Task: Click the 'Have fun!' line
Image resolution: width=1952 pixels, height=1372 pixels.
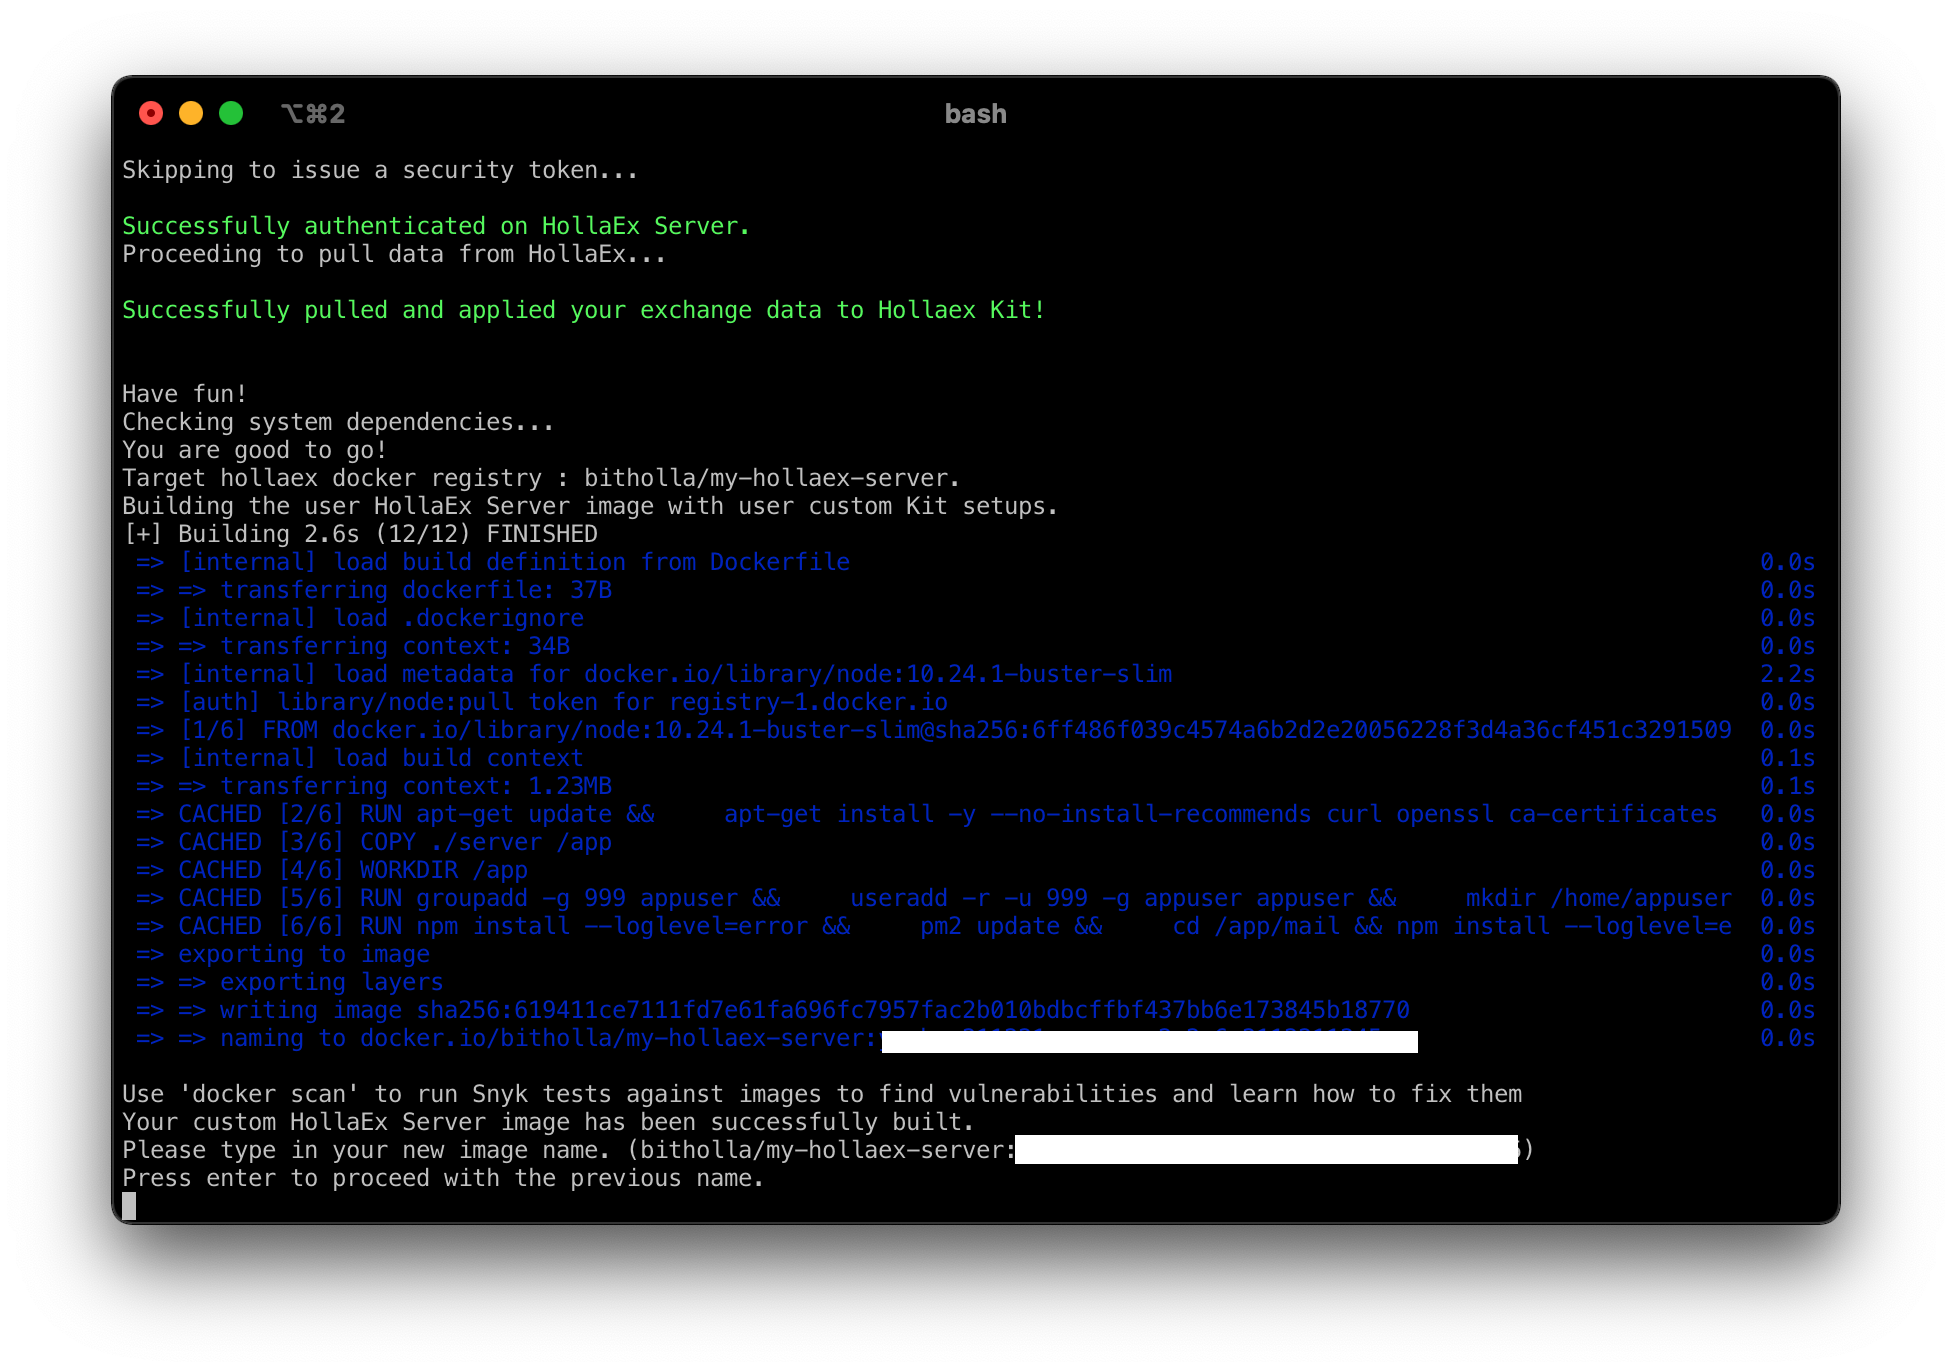Action: (184, 394)
